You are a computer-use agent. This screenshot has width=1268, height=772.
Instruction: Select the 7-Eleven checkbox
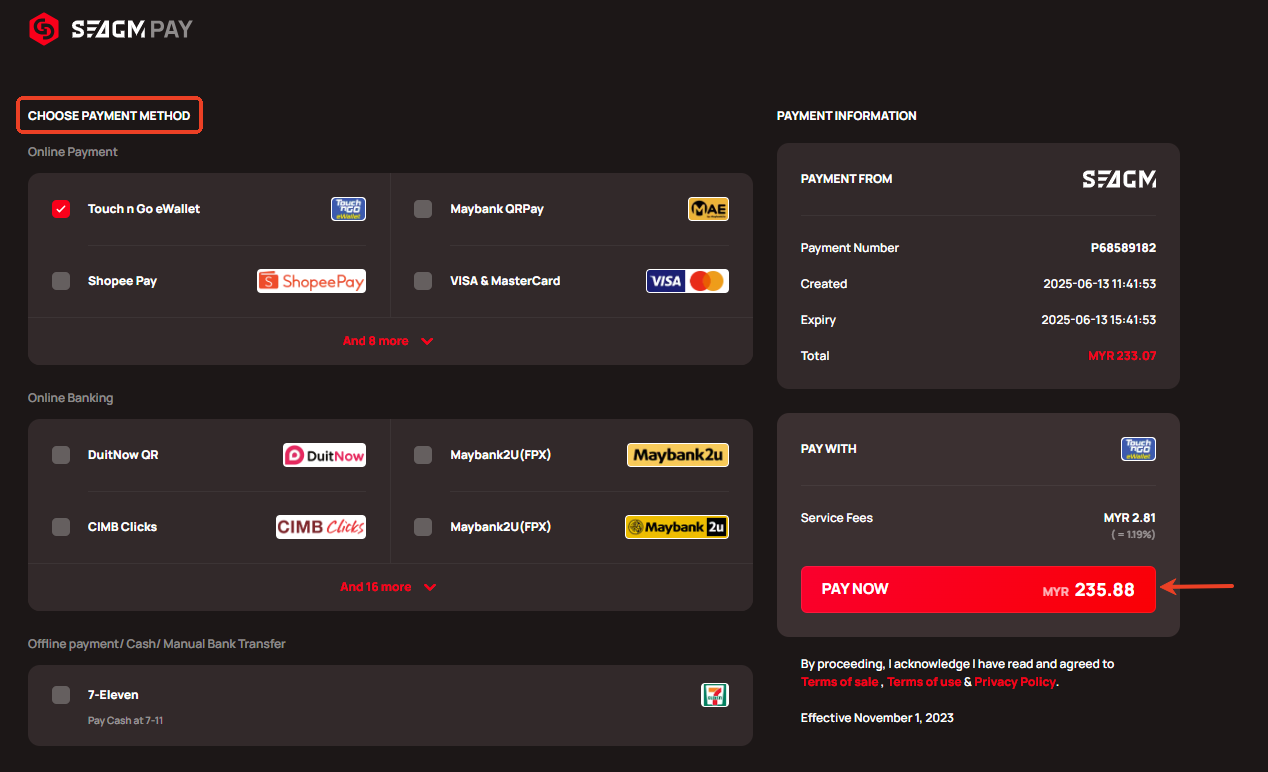(61, 695)
